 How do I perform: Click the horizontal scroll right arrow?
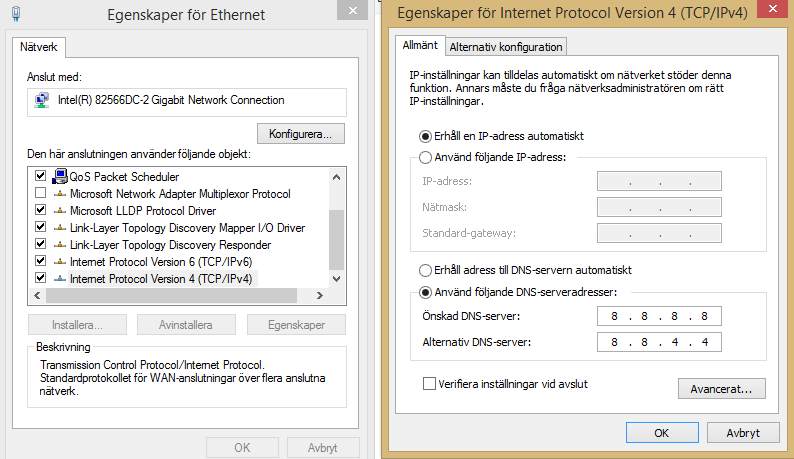pyautogui.click(x=320, y=295)
